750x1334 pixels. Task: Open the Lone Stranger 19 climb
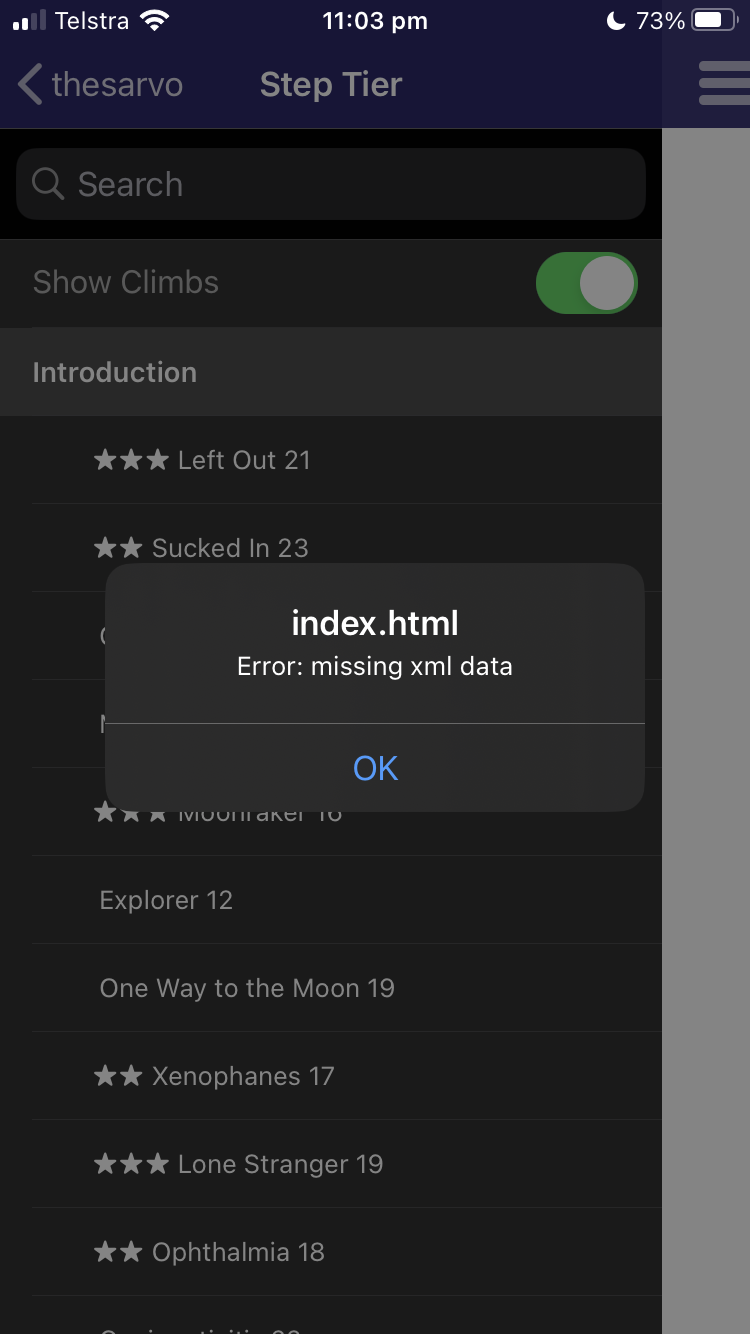[x=280, y=1164]
